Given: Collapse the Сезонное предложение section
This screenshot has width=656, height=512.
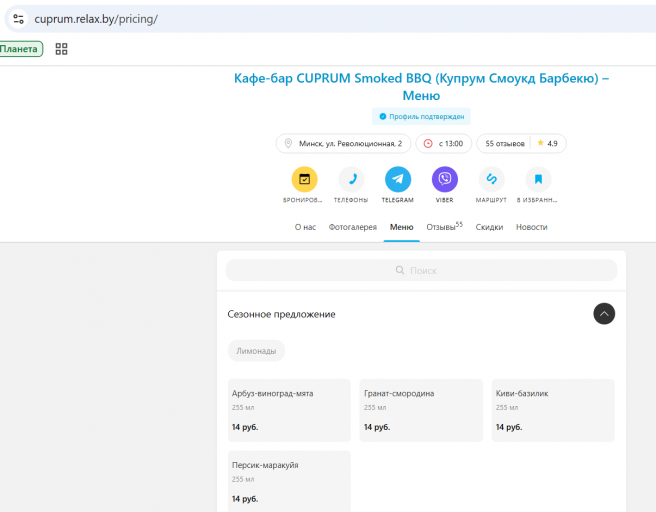Looking at the screenshot, I should tap(604, 314).
